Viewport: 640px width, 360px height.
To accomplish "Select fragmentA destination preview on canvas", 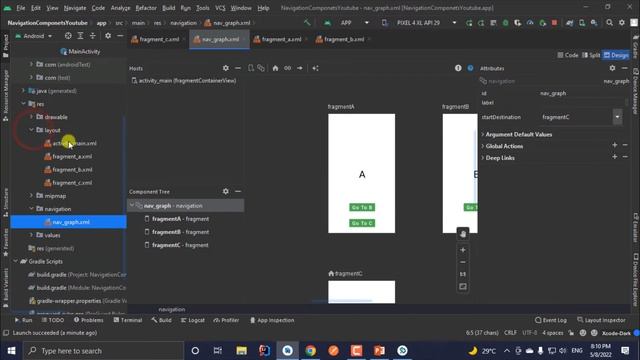I will pos(362,173).
